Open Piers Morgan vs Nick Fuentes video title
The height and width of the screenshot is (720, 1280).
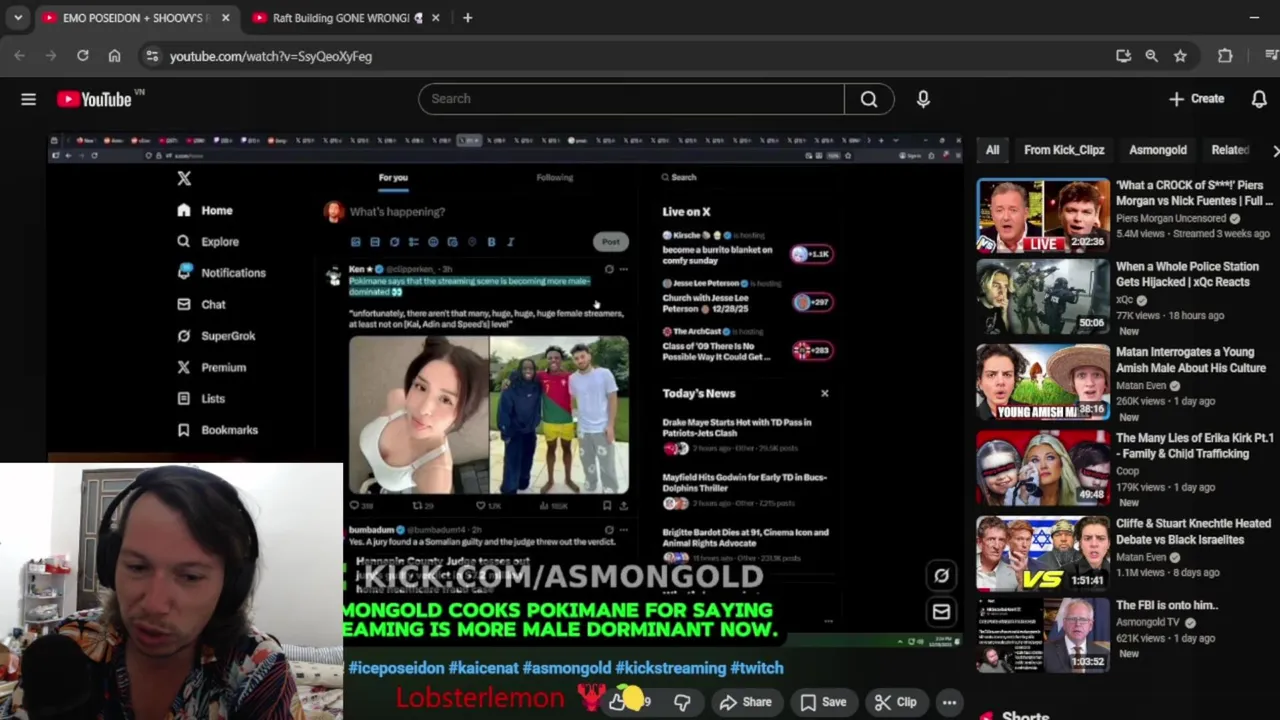tap(1193, 193)
